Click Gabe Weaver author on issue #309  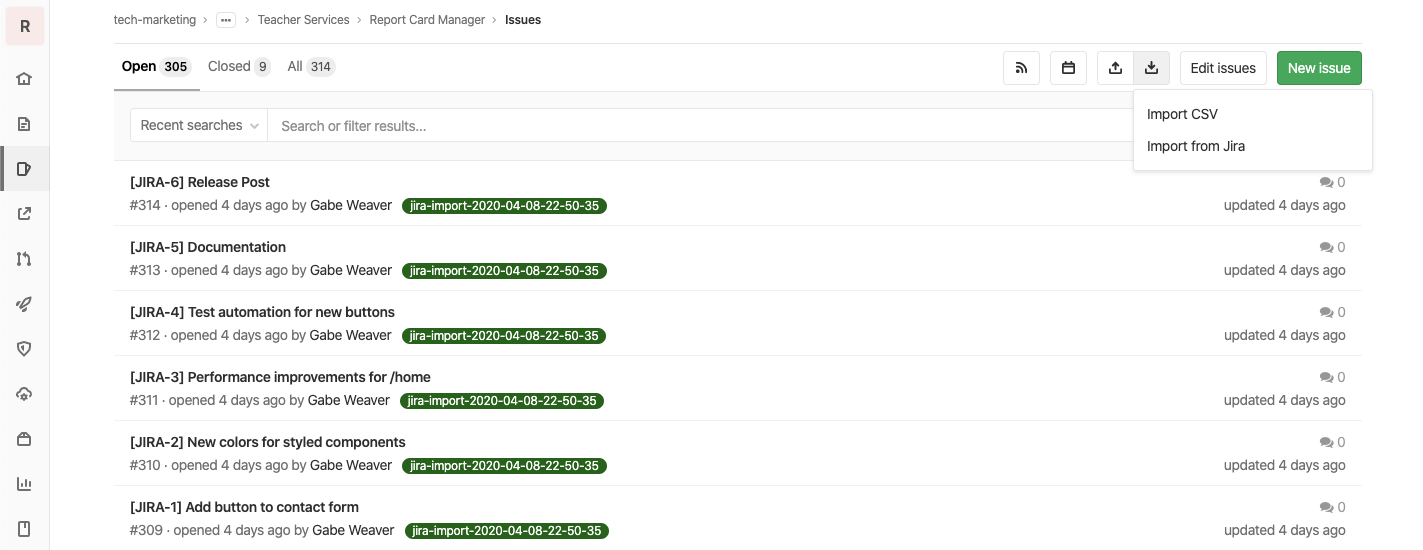coord(353,530)
